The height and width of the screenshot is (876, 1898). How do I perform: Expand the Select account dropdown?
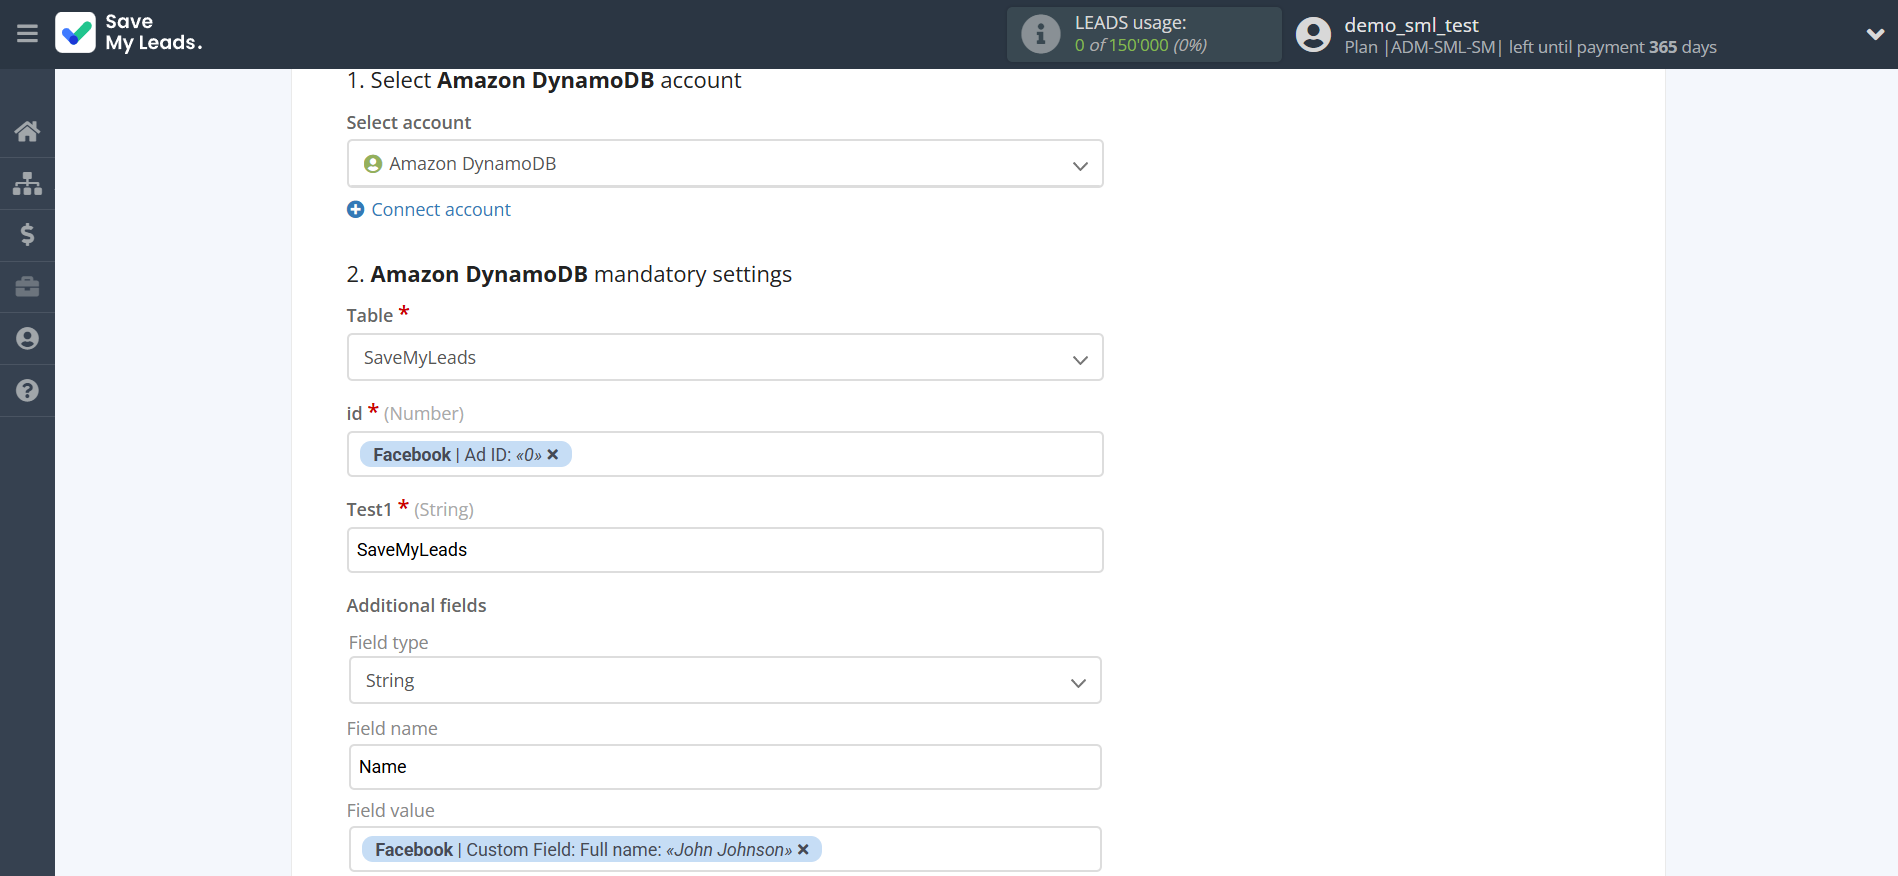coord(724,164)
